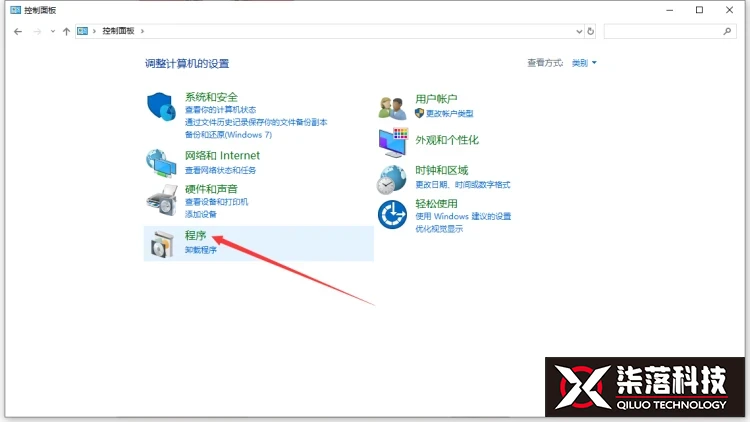Open 使用 Windows 建议的设置 link
Viewport: 750px width, 422px height.
(x=463, y=216)
